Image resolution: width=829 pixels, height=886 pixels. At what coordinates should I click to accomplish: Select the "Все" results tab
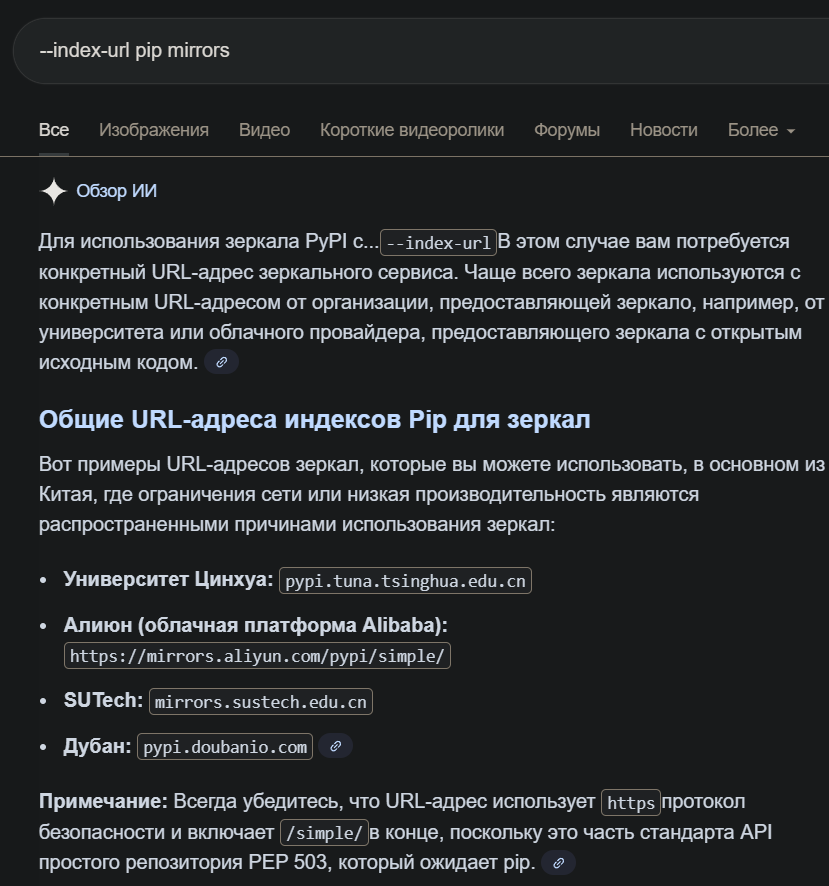tap(54, 130)
